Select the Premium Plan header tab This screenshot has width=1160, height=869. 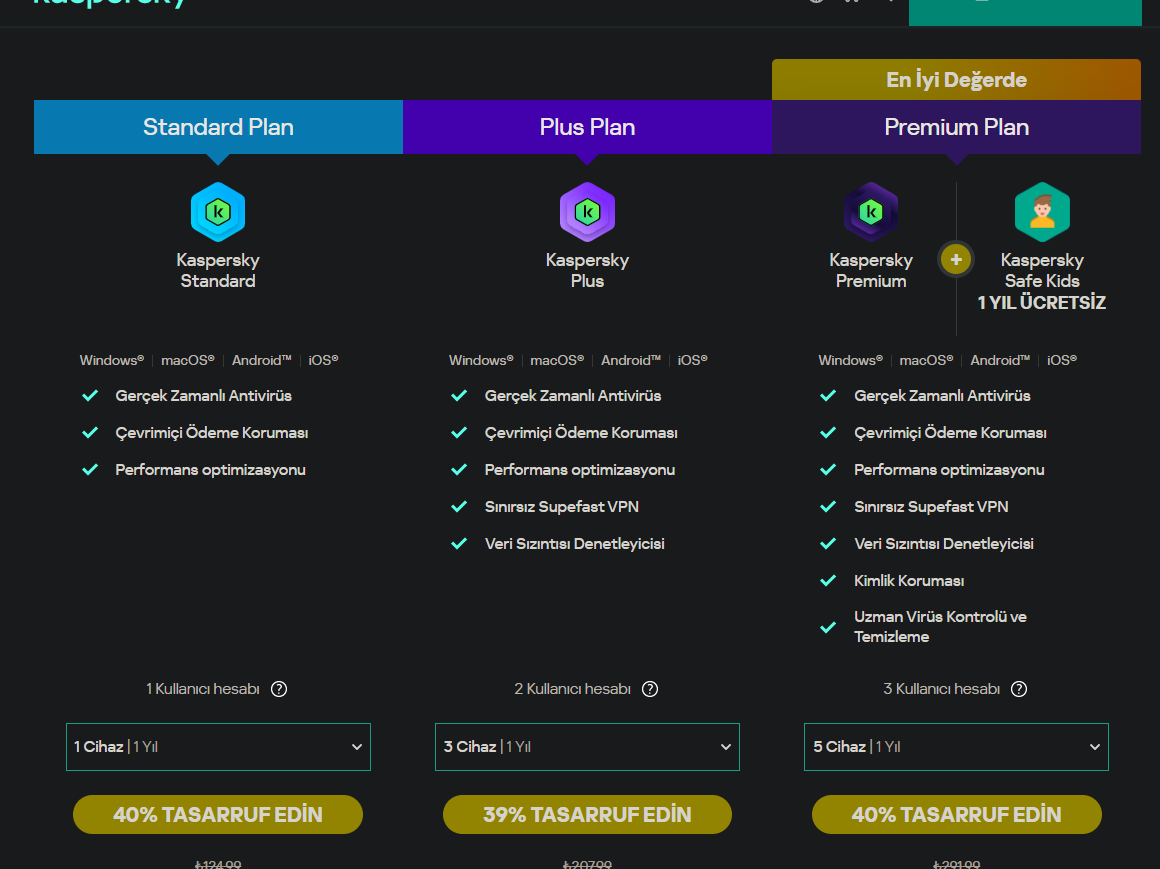(956, 127)
